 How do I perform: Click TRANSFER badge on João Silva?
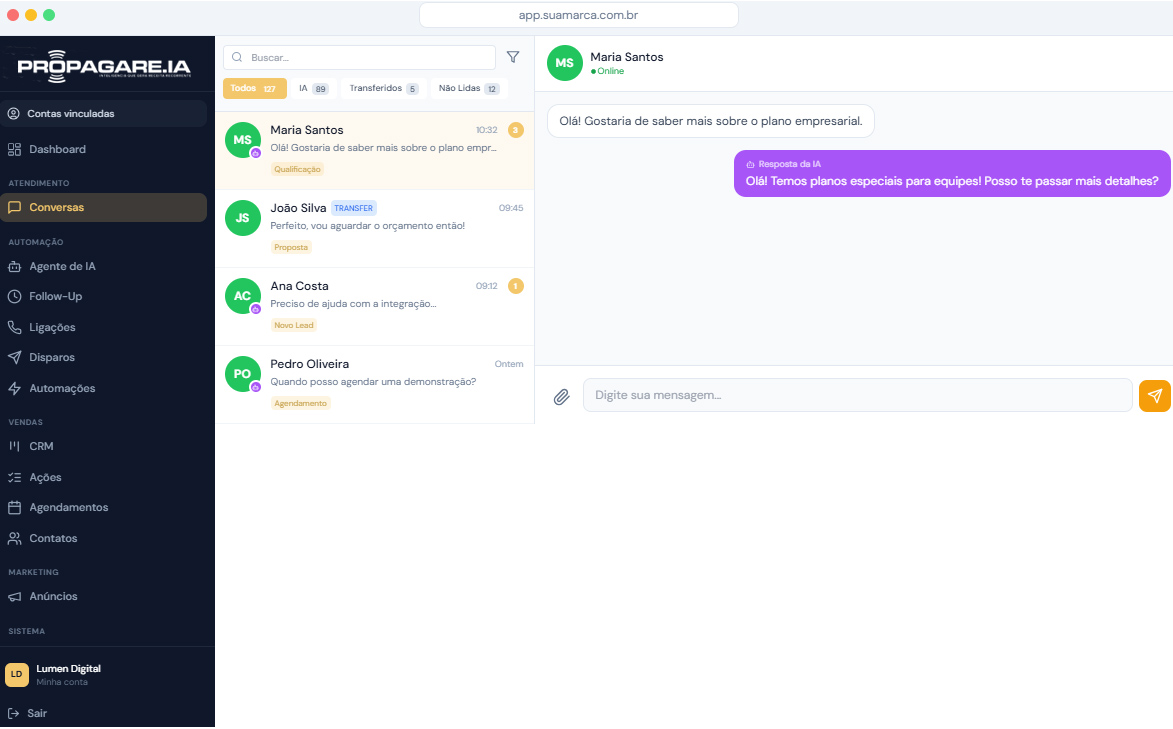tap(354, 208)
